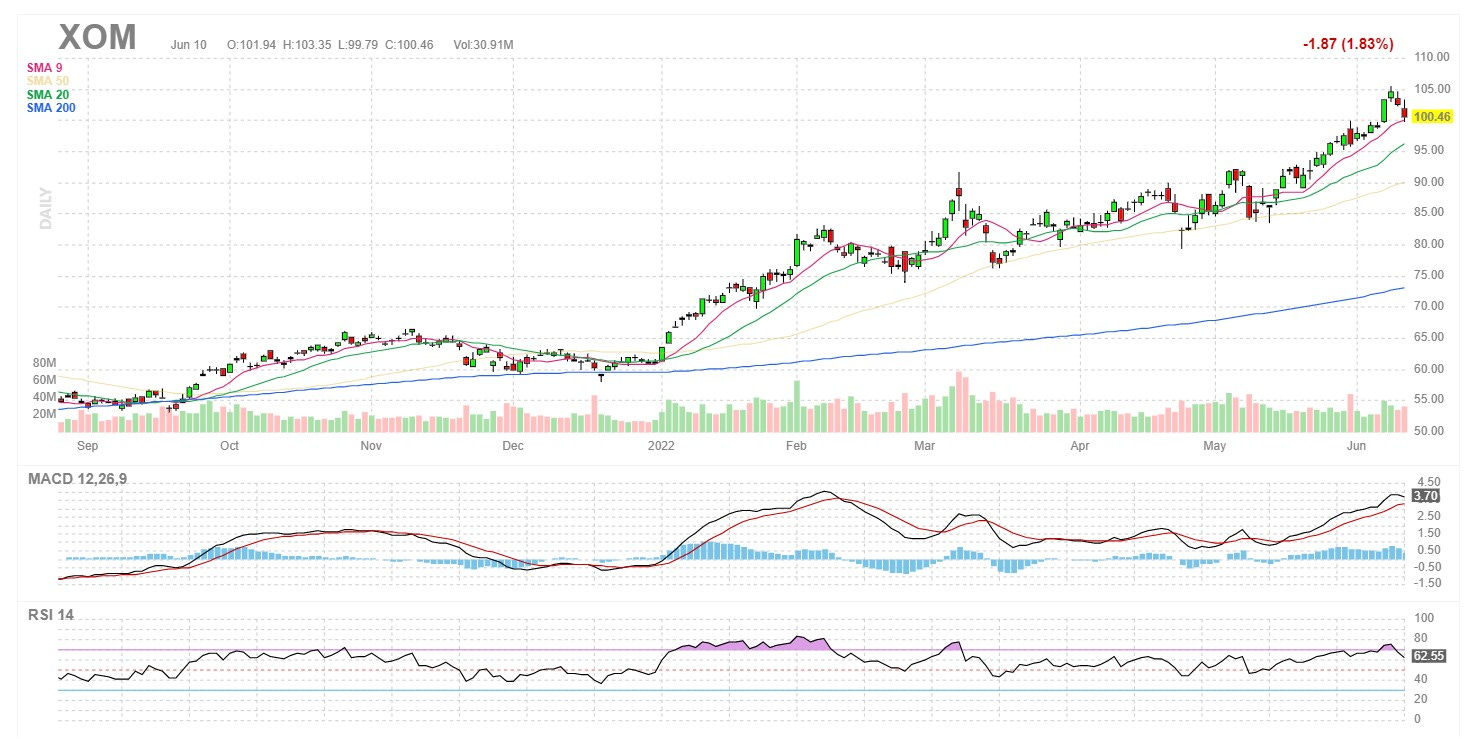Click the 110.00 price axis label
This screenshot has width=1482, height=739.
[1431, 57]
